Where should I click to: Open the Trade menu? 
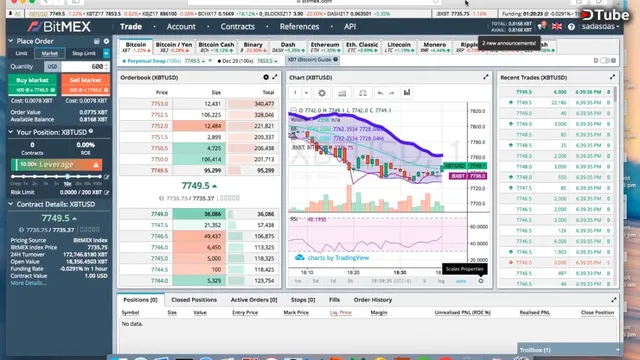pos(131,27)
